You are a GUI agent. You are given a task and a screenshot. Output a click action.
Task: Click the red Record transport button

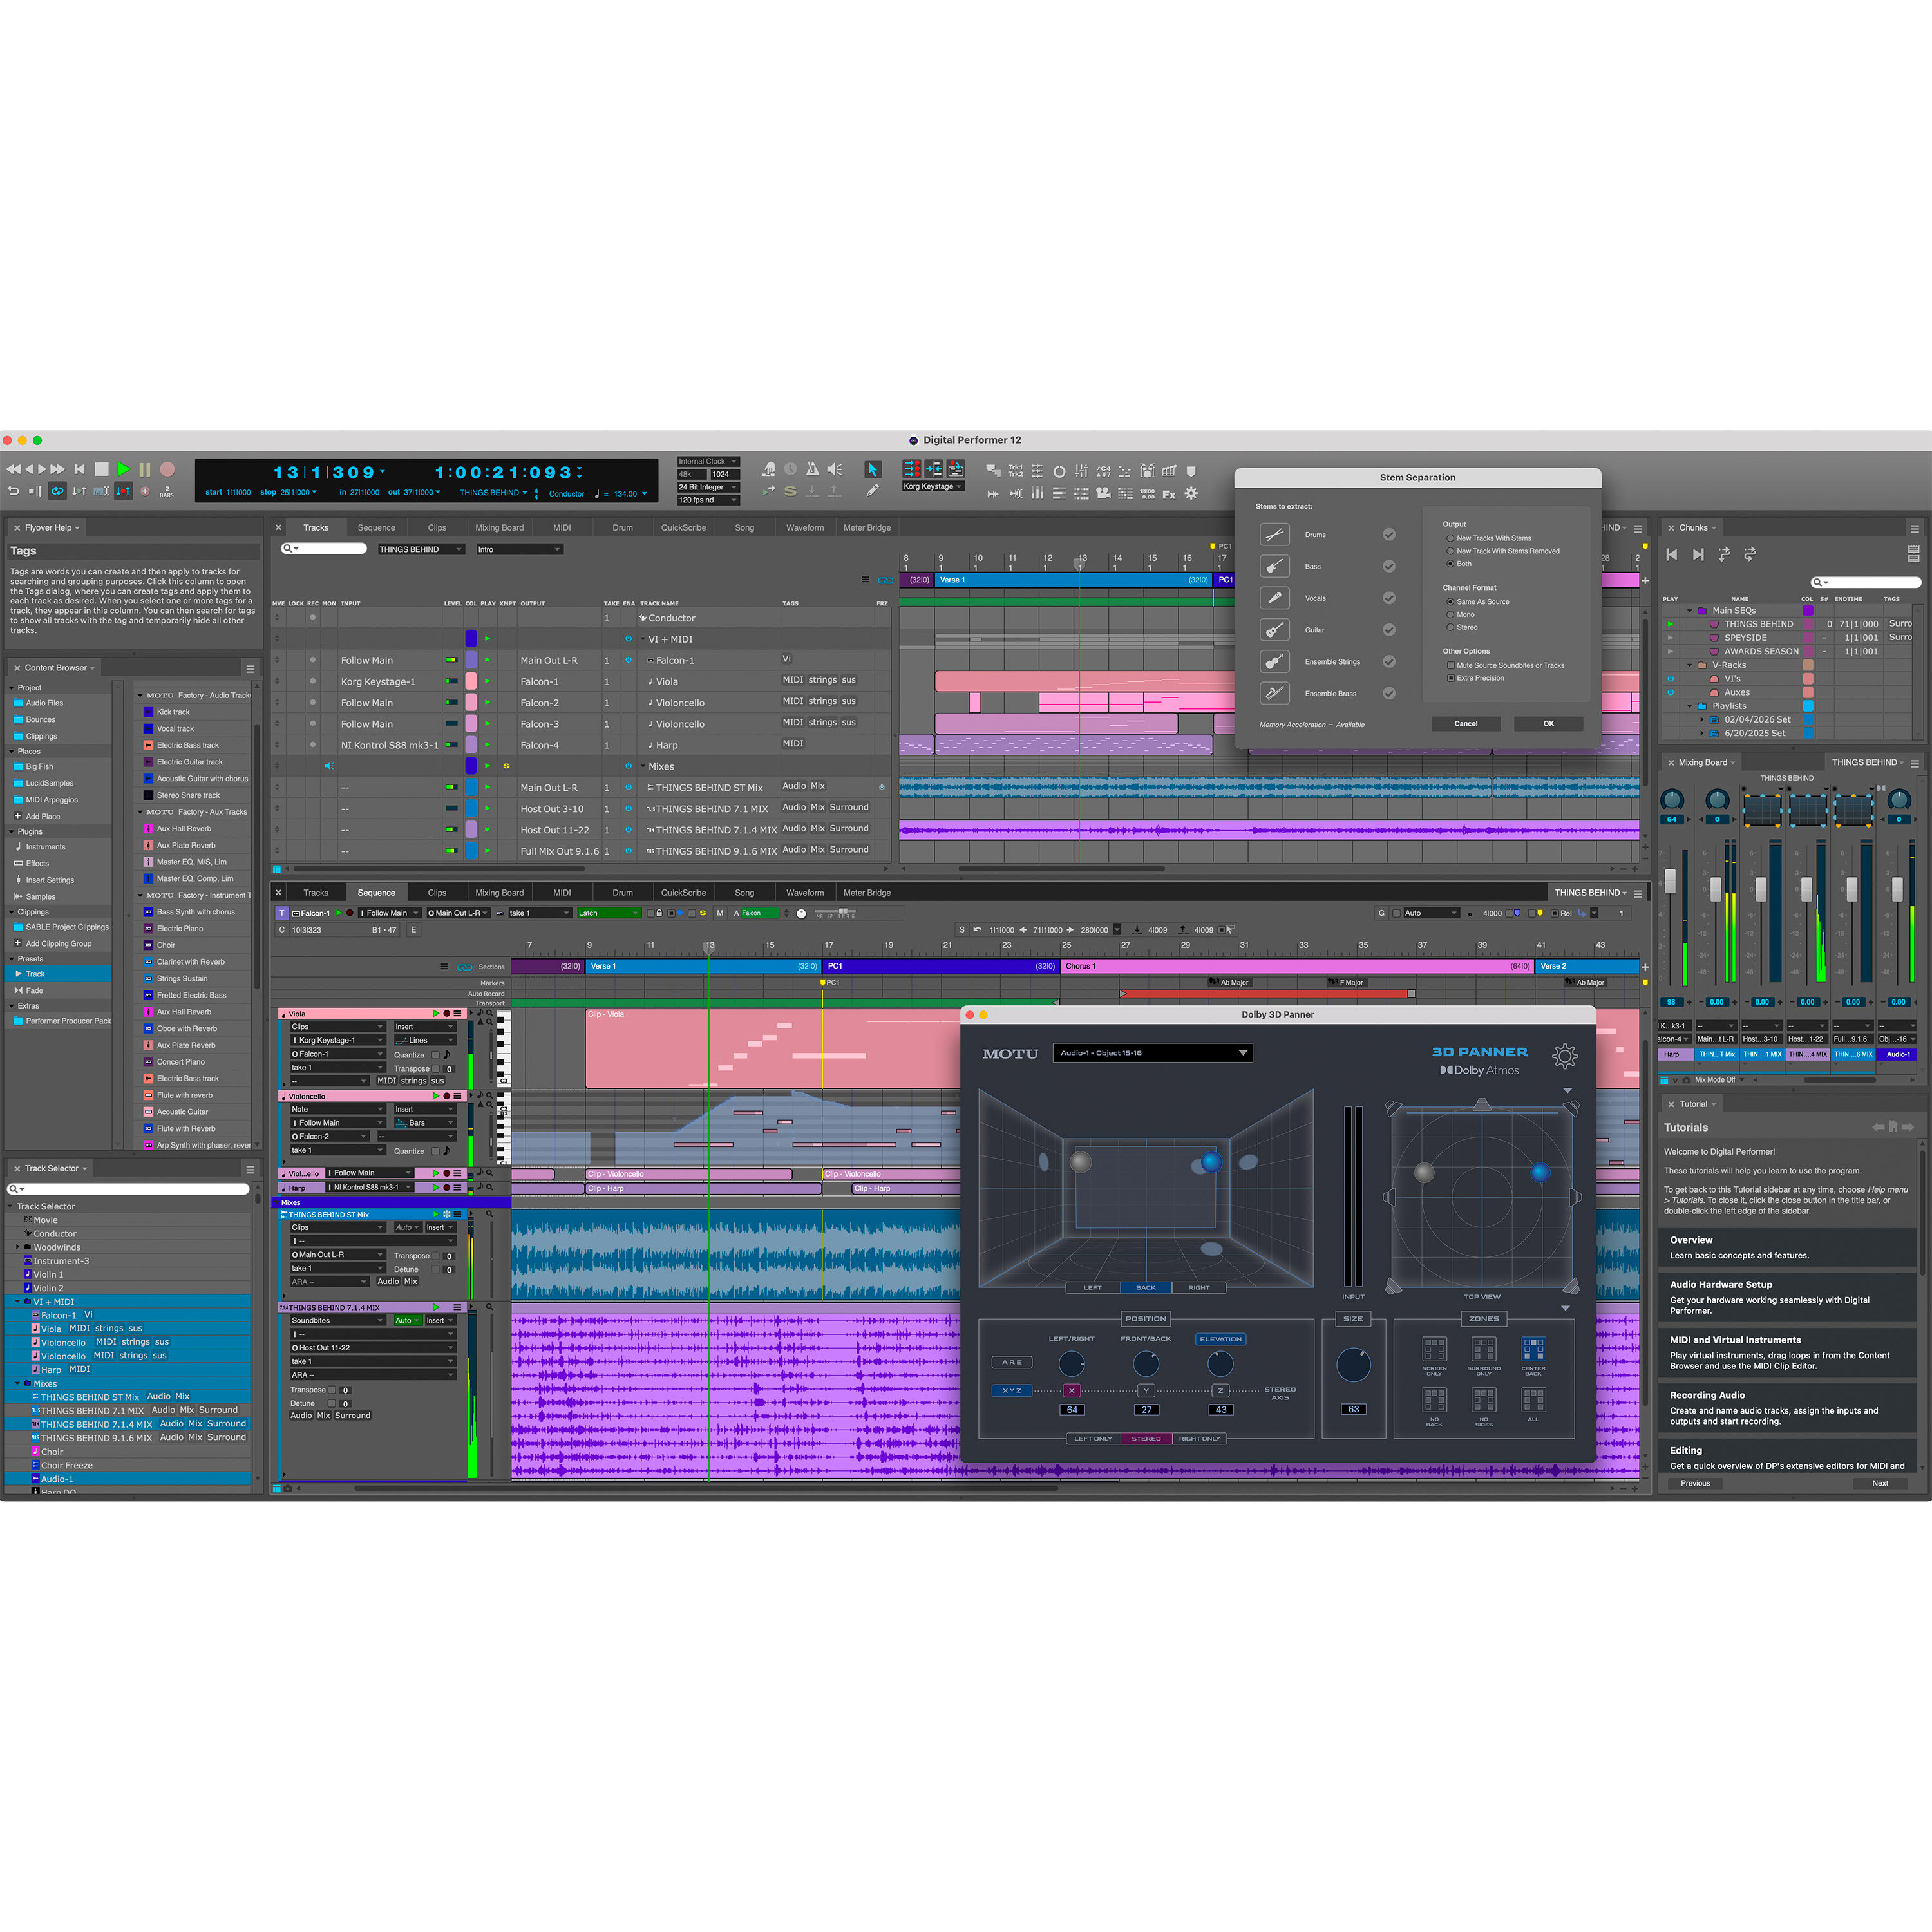point(168,469)
